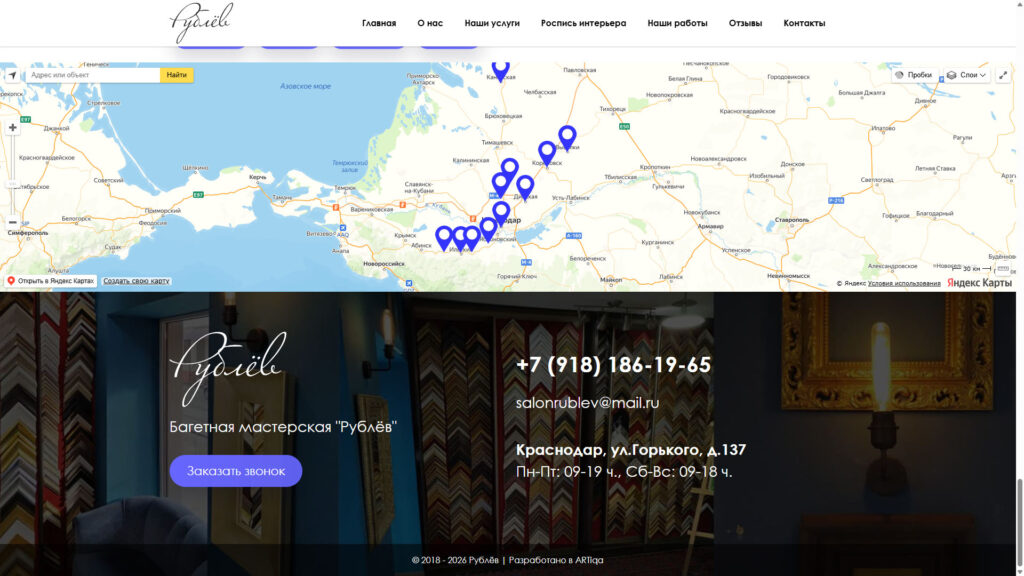Go to the Контакты page
The height and width of the screenshot is (576, 1024).
coord(804,23)
